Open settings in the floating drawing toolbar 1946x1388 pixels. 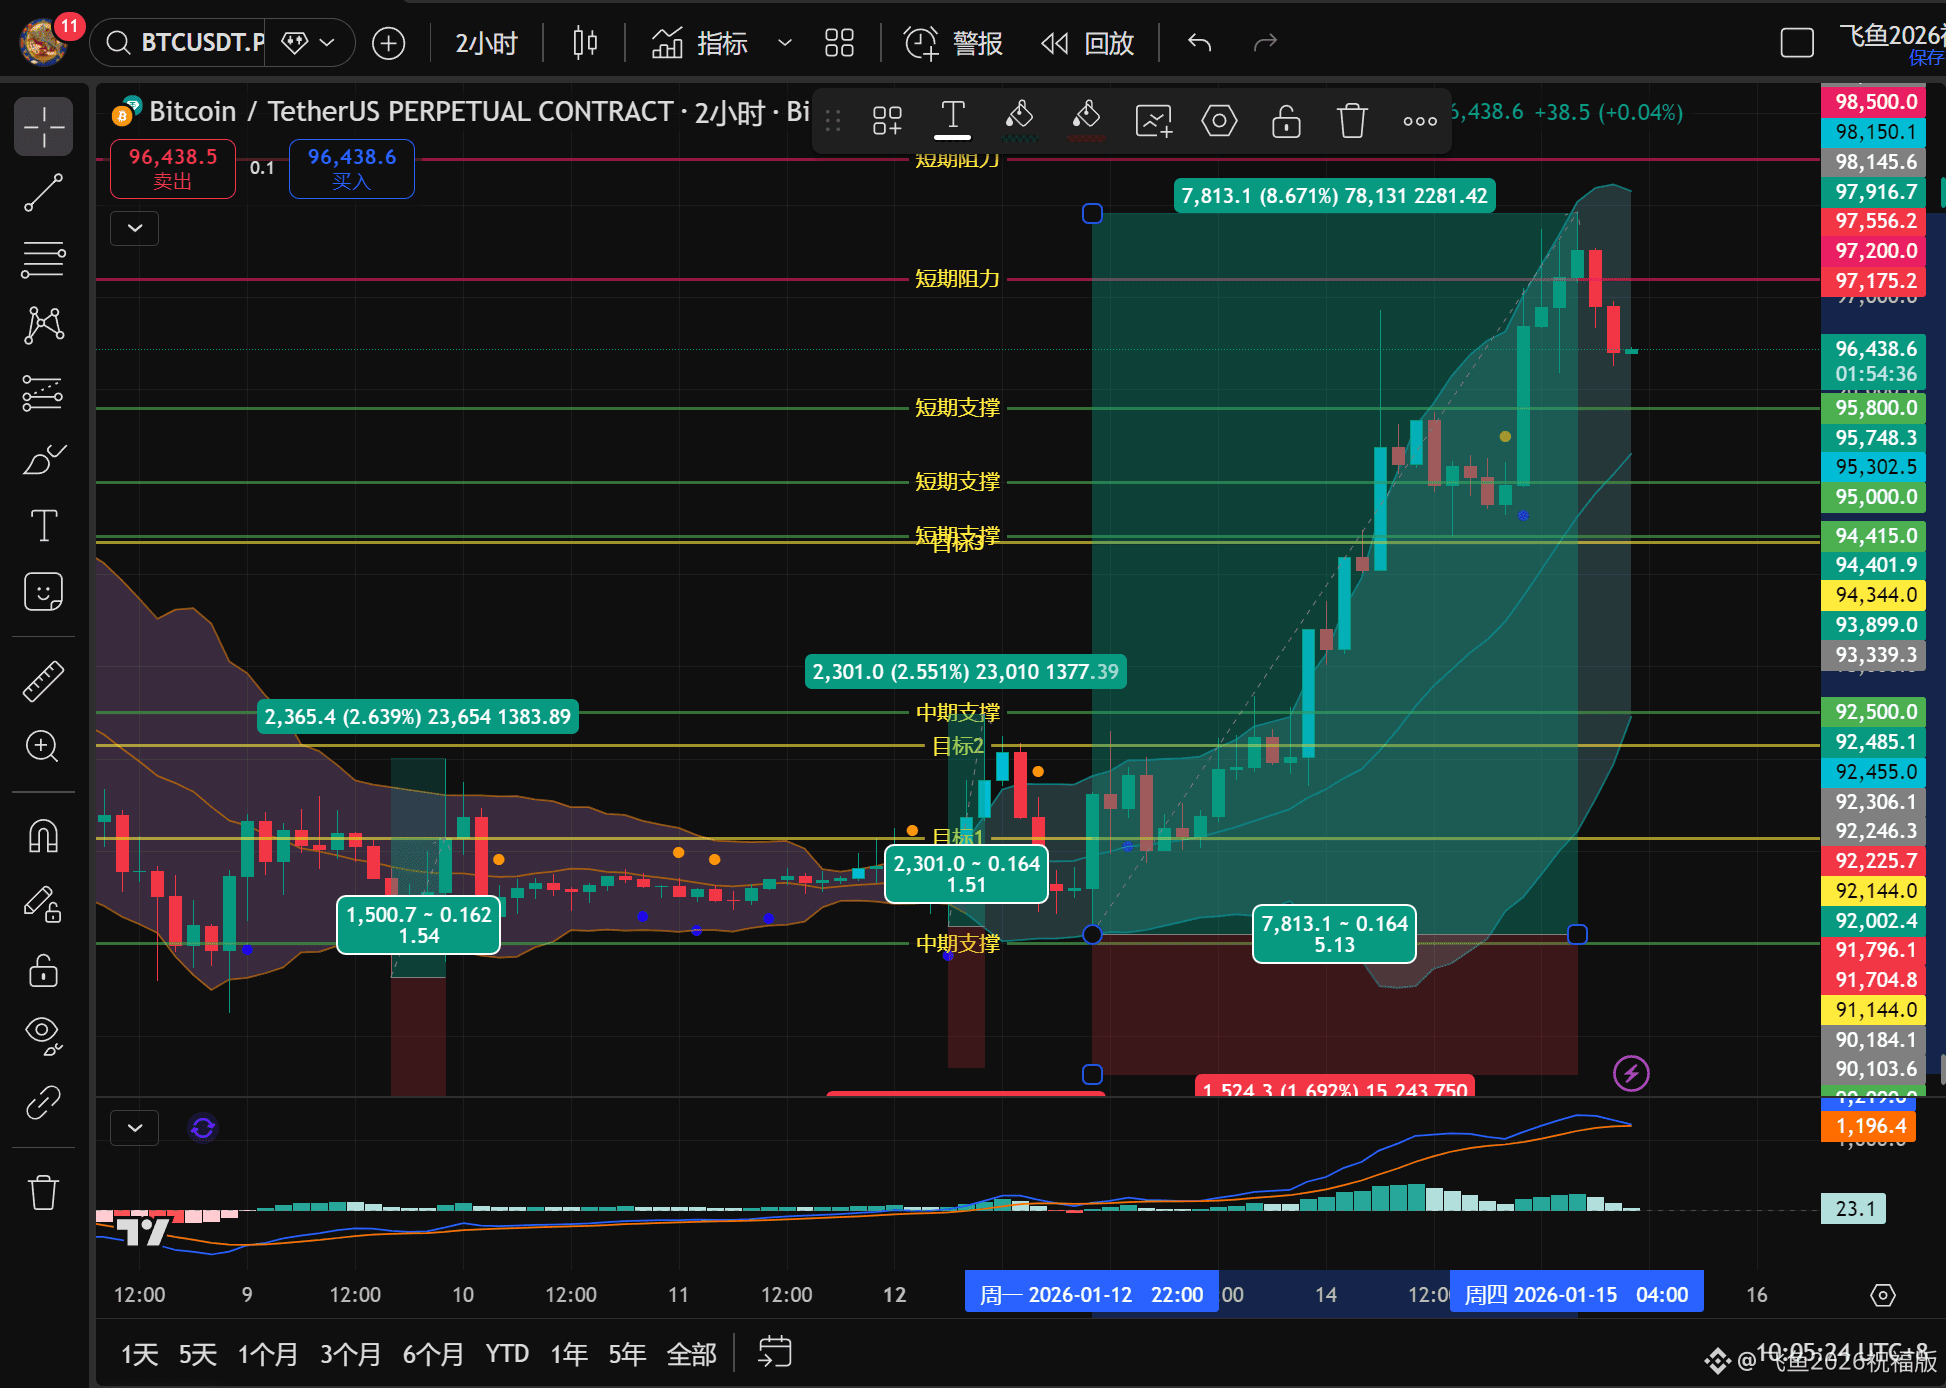point(1219,121)
